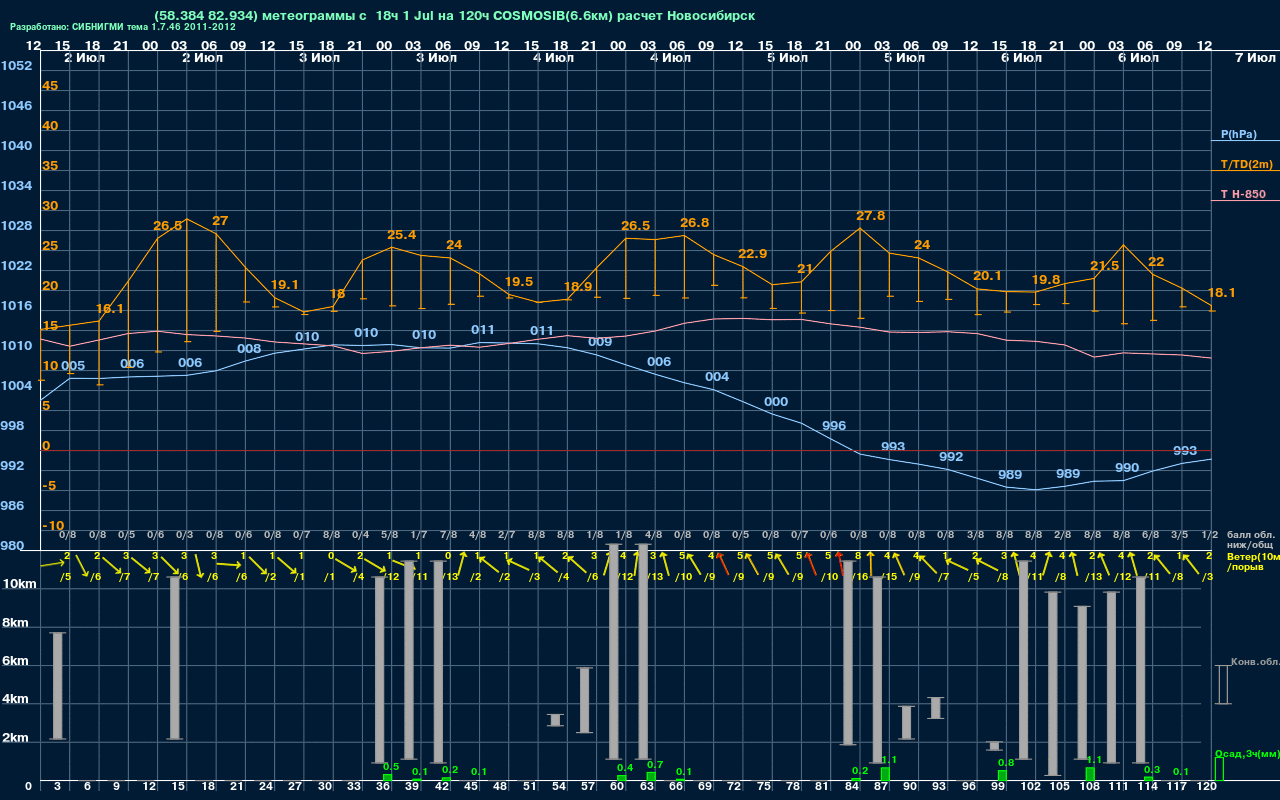Click the 004 pressure label

click(717, 376)
